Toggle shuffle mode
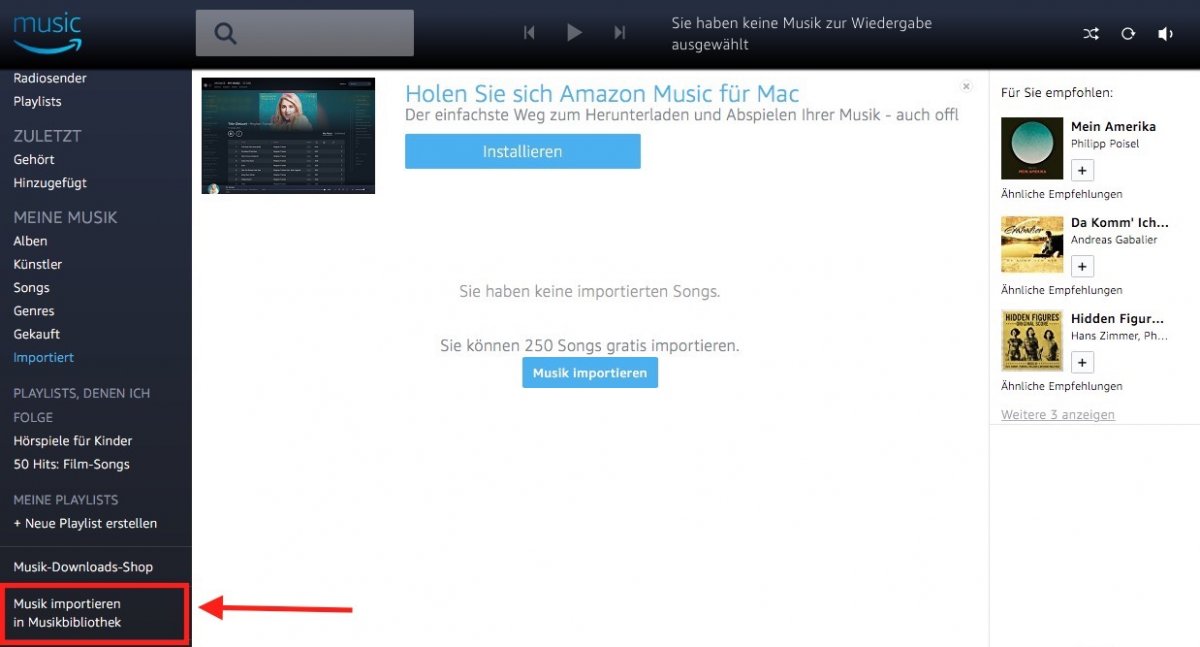Screen dimensions: 1200x647 (x=1091, y=34)
